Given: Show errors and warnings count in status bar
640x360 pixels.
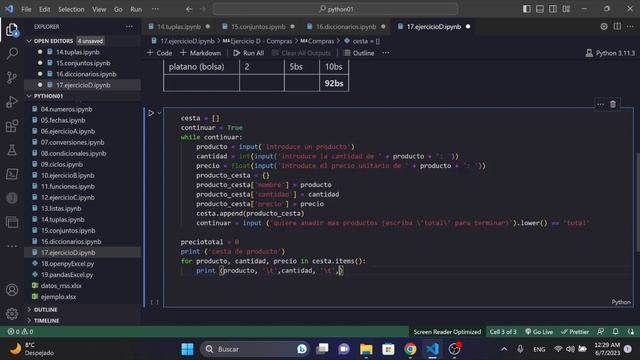Looking at the screenshot, I should tap(20, 331).
